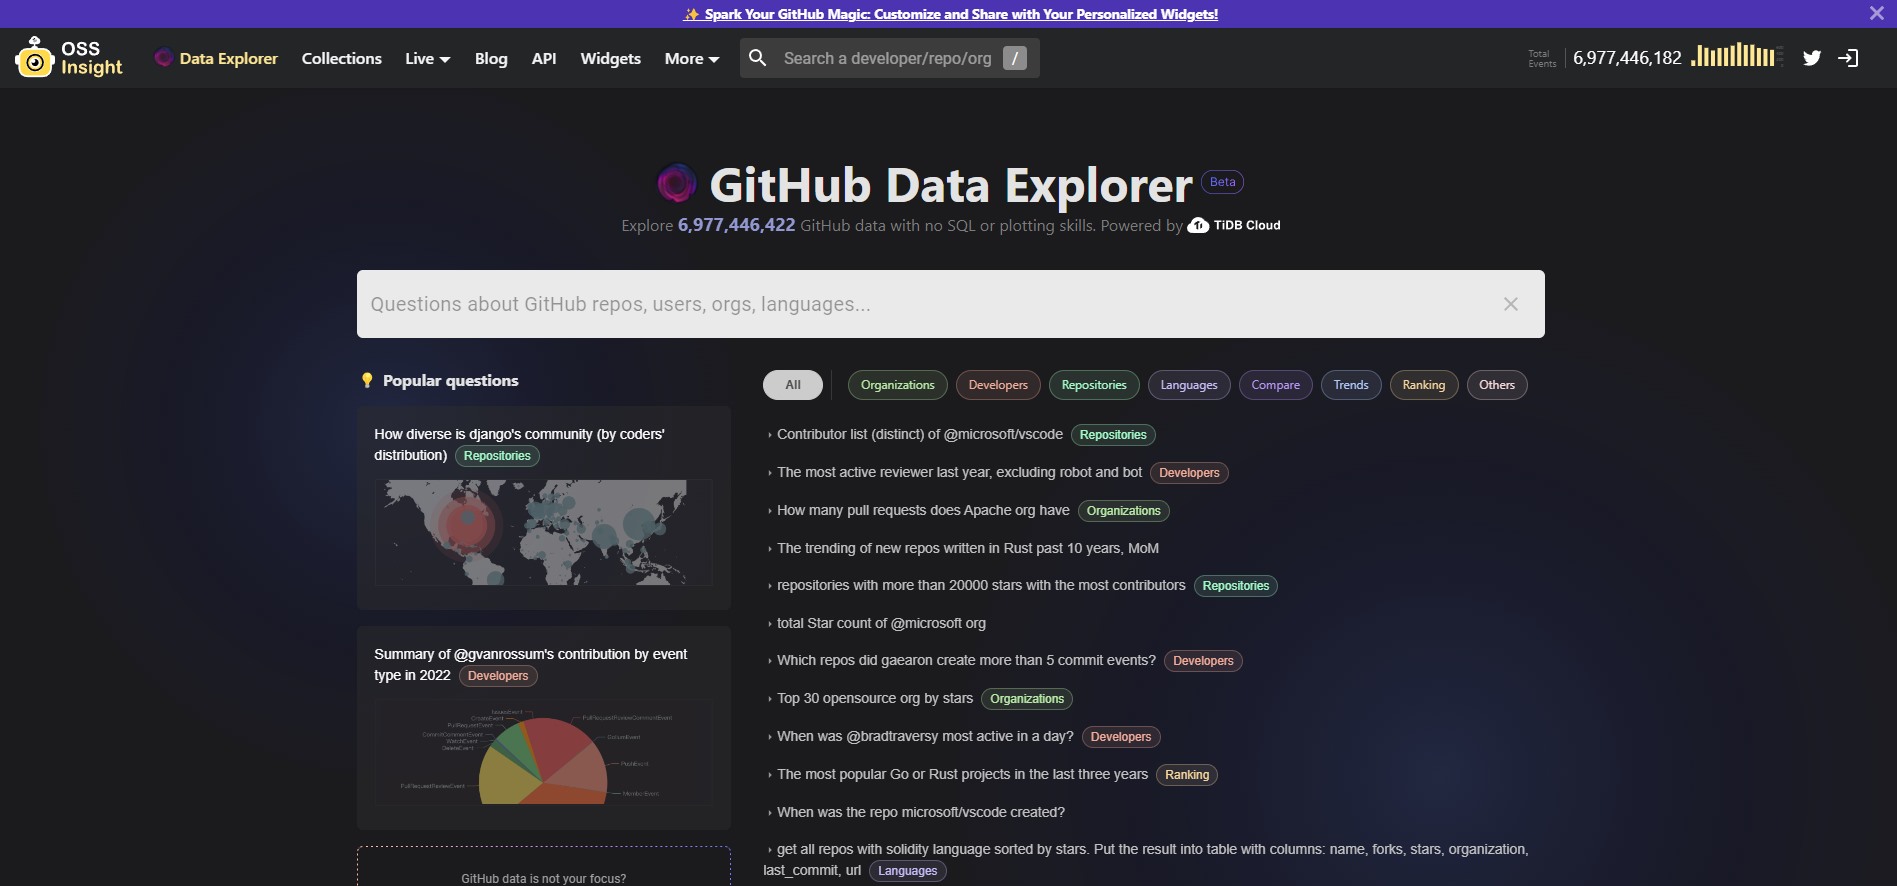Click Languages tag beside solidity question
Image resolution: width=1897 pixels, height=886 pixels.
click(908, 871)
